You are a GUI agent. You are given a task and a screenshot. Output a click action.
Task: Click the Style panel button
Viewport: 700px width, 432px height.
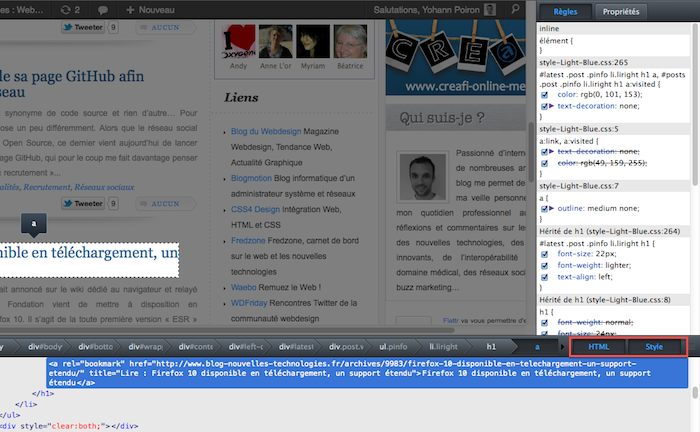654,346
